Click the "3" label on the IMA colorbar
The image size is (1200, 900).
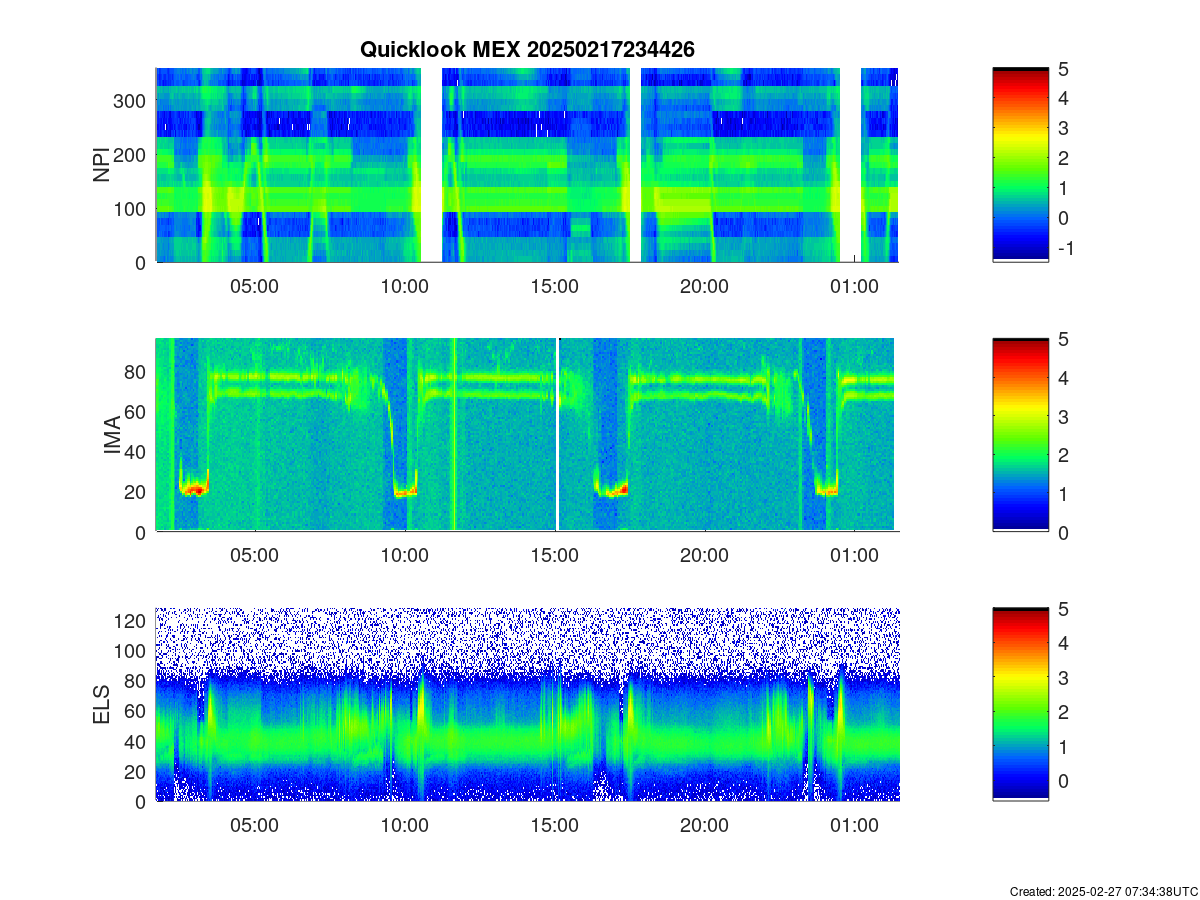tap(1064, 416)
